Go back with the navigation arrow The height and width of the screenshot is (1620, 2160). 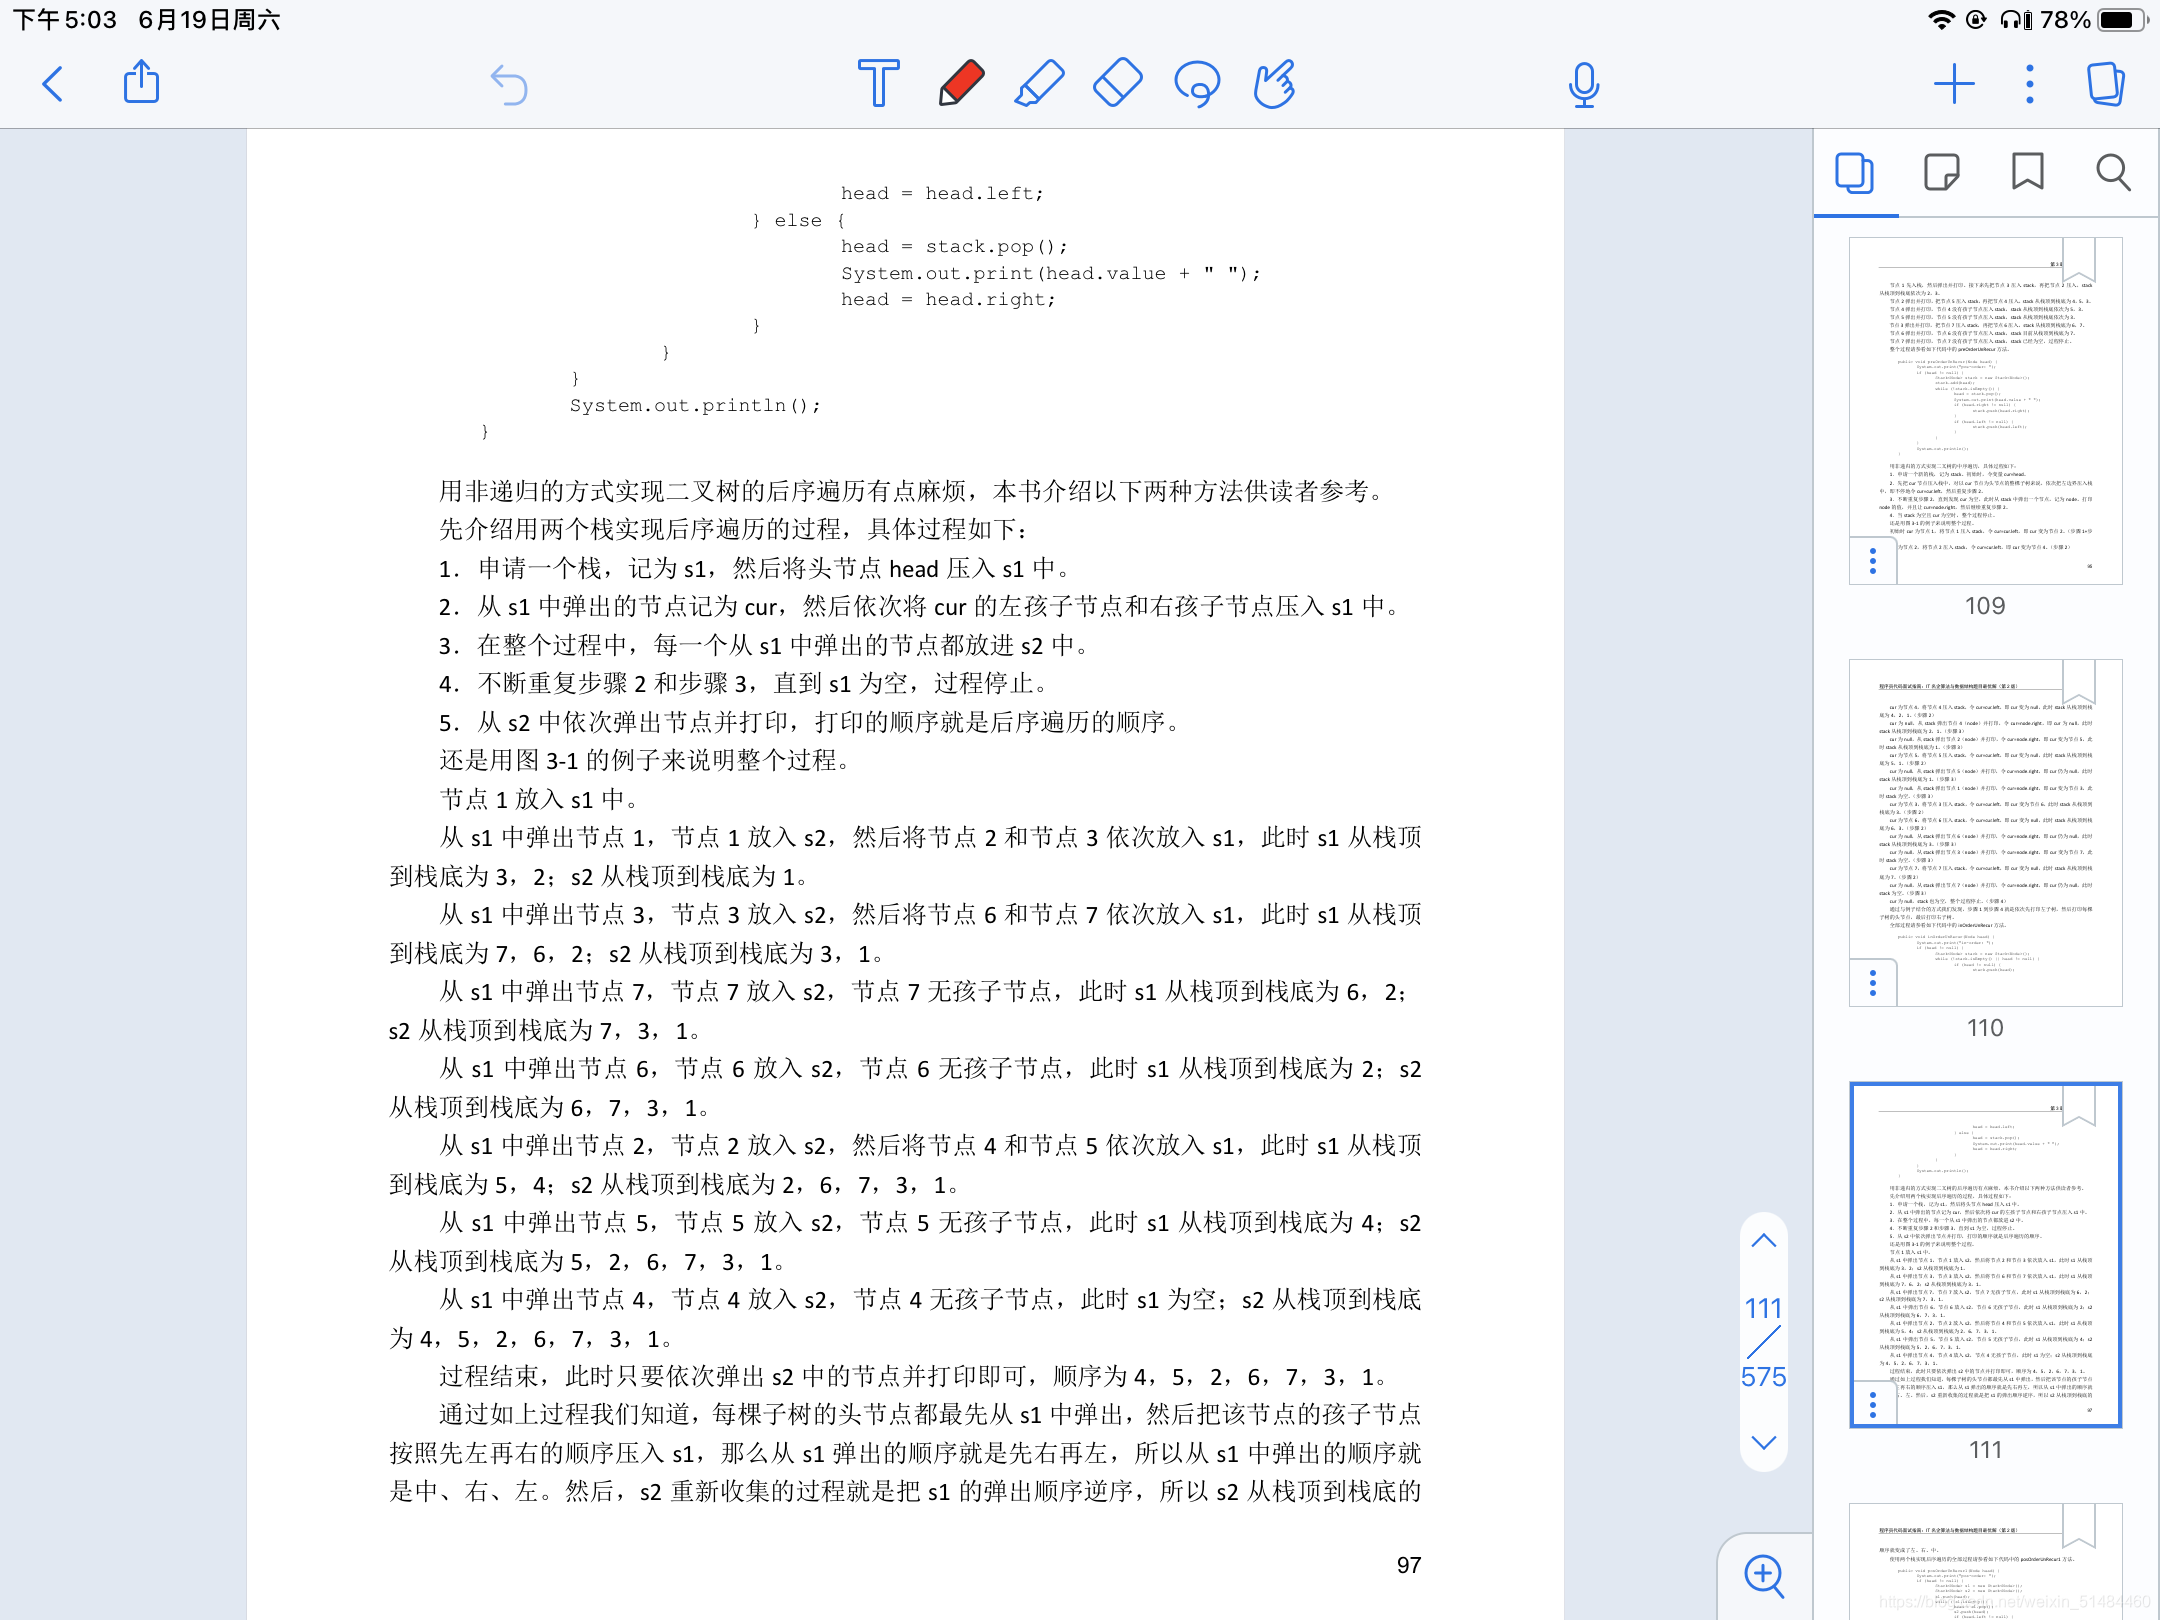[x=54, y=85]
